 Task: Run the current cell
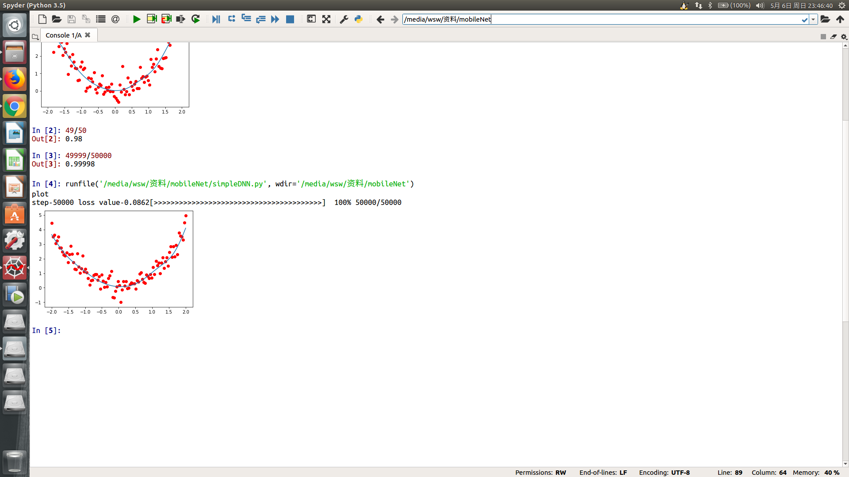(x=152, y=19)
